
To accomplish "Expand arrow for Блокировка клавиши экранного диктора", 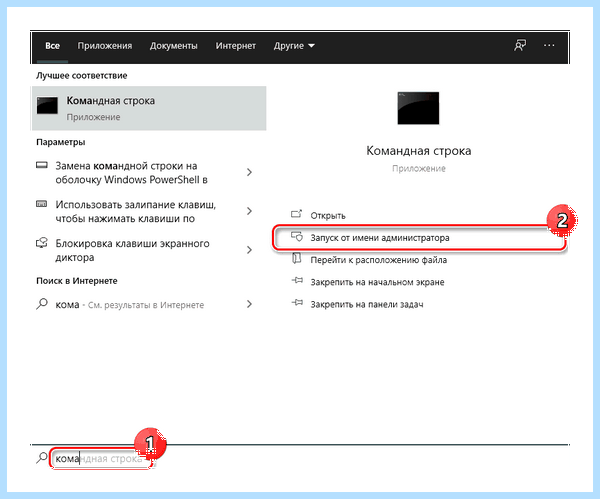I will tap(249, 250).
